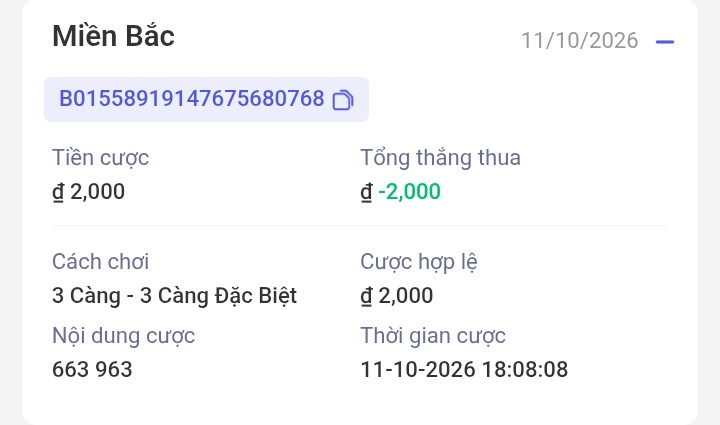Copy the bet ID with copy icon
Image resolution: width=720 pixels, height=425 pixels.
tap(343, 100)
